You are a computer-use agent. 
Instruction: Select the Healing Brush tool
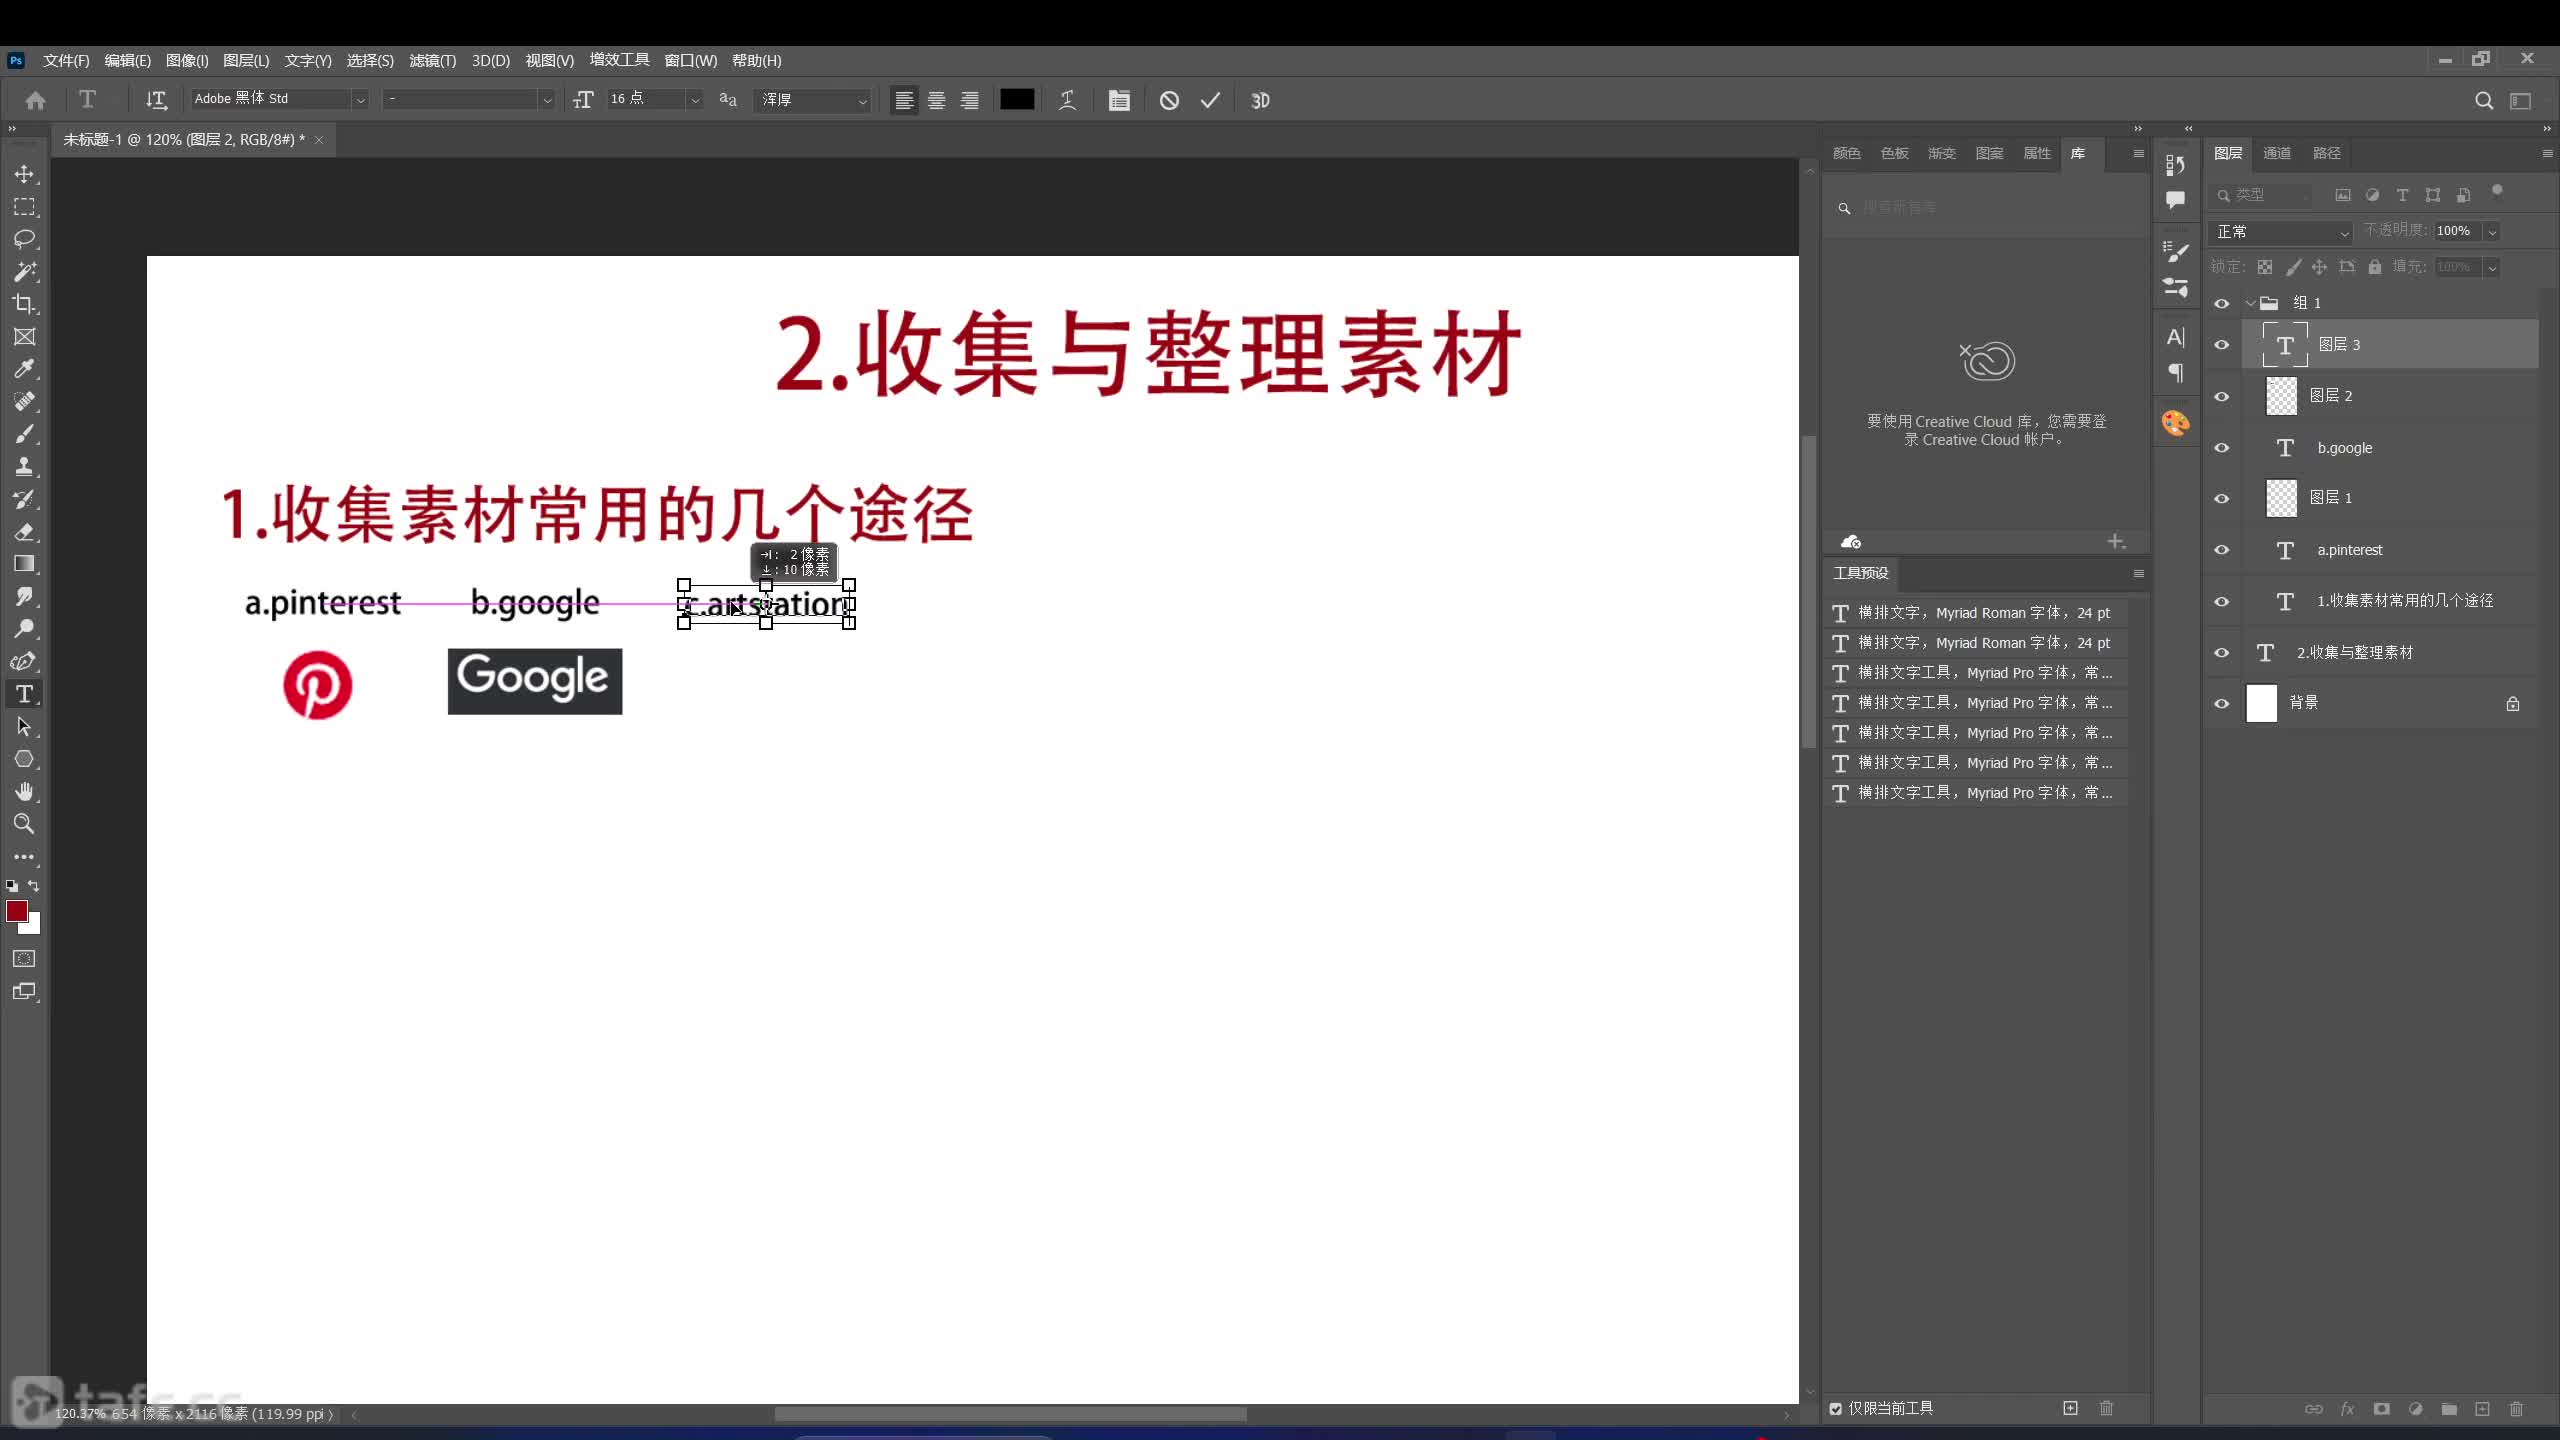click(x=24, y=402)
